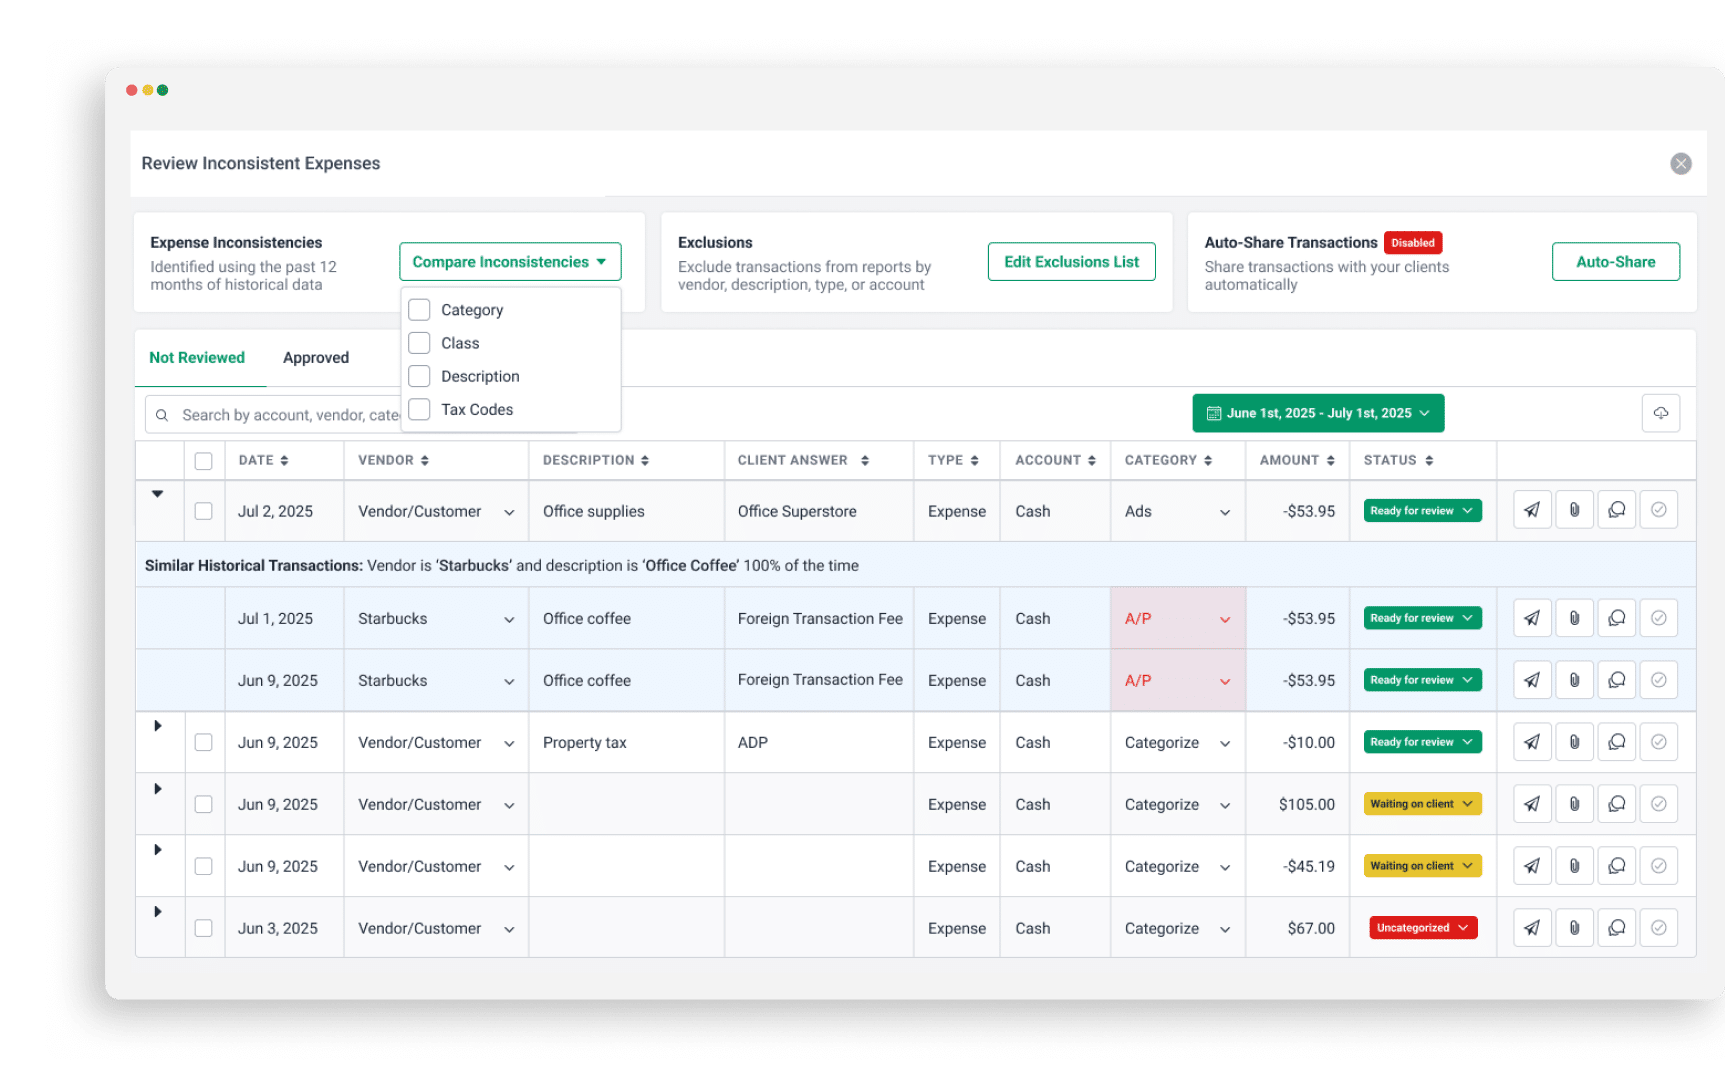Collapse the Jul 2 Office supplies row

pyautogui.click(x=158, y=493)
